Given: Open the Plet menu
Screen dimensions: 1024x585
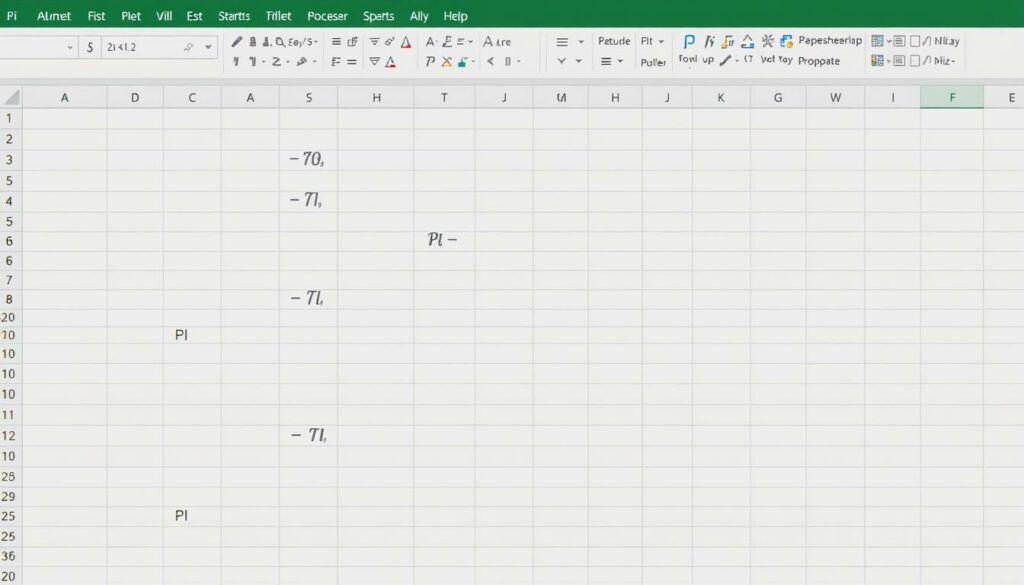Looking at the screenshot, I should 131,16.
